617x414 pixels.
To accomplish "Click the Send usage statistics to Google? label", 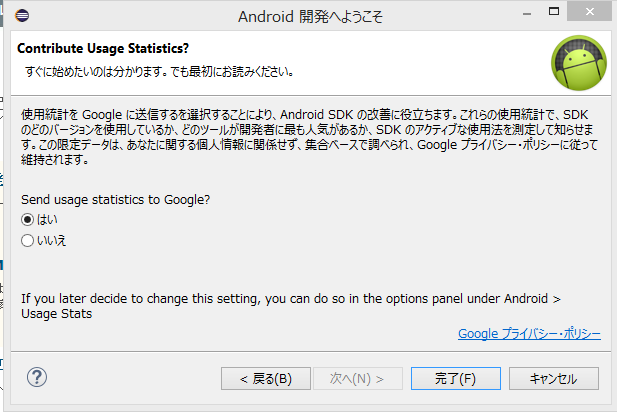I will [116, 200].
